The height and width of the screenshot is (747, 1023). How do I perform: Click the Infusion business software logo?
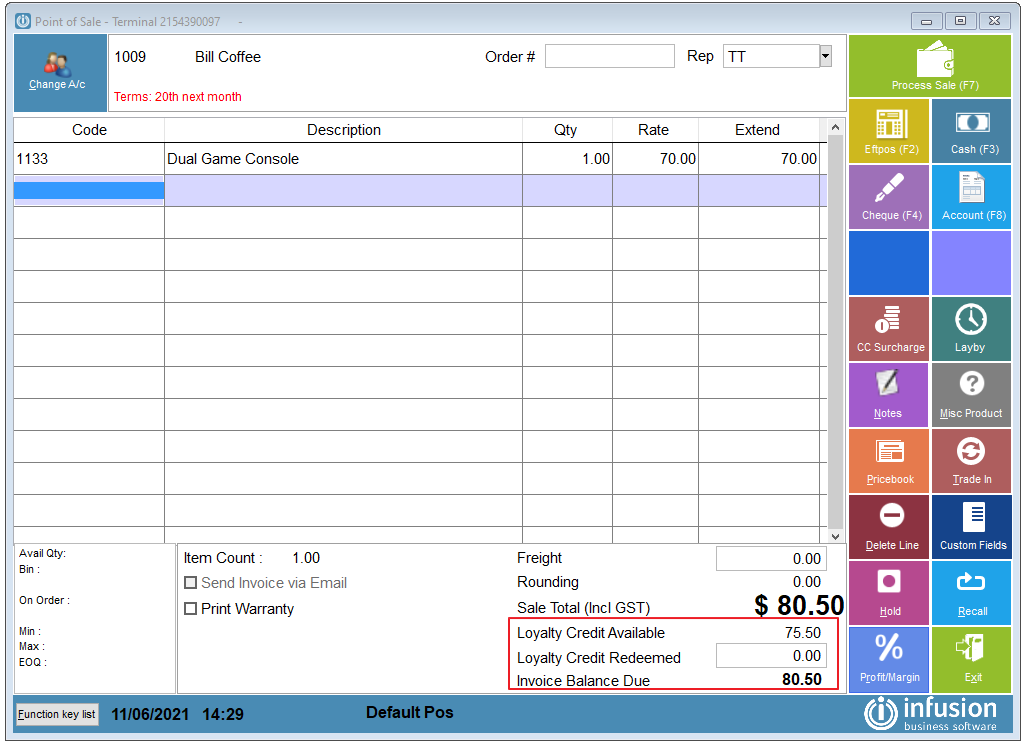931,713
